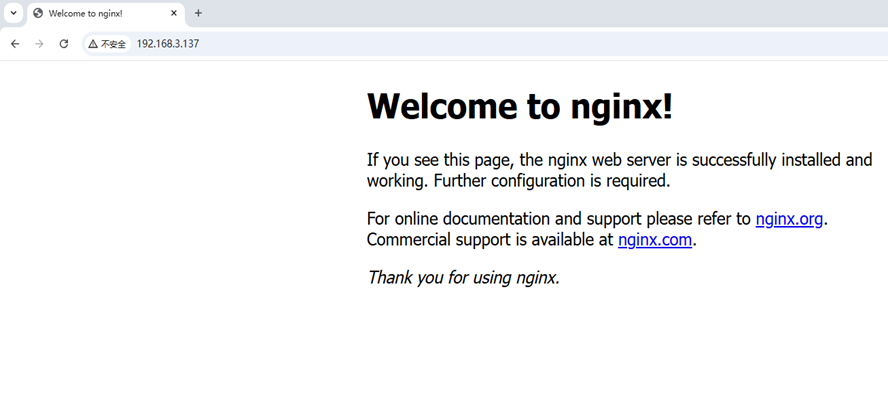
Task: Close the 'Welcome to nginx!' tab
Action: pyautogui.click(x=174, y=13)
